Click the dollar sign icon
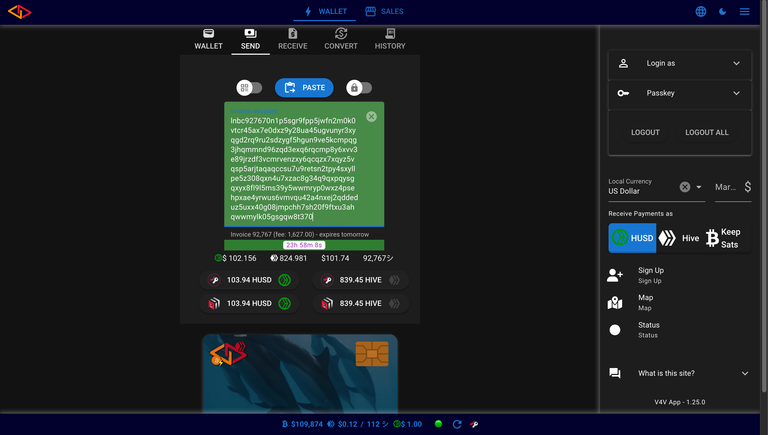 coord(747,187)
